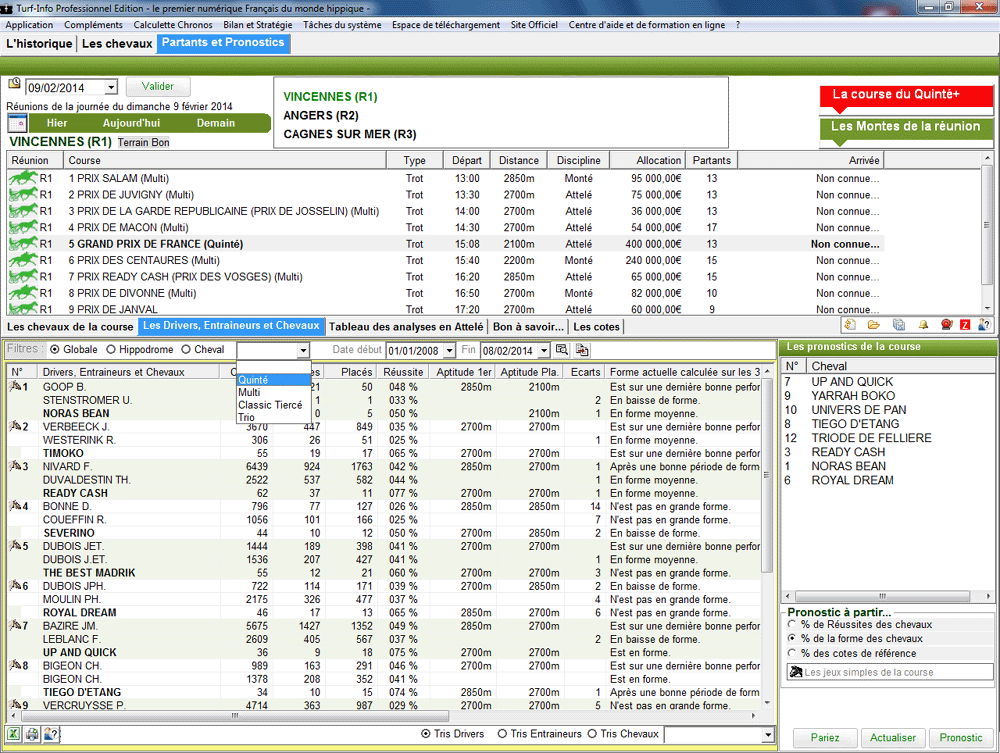Click the open folder icon
Screen dimensions: 1000x753
click(x=873, y=325)
